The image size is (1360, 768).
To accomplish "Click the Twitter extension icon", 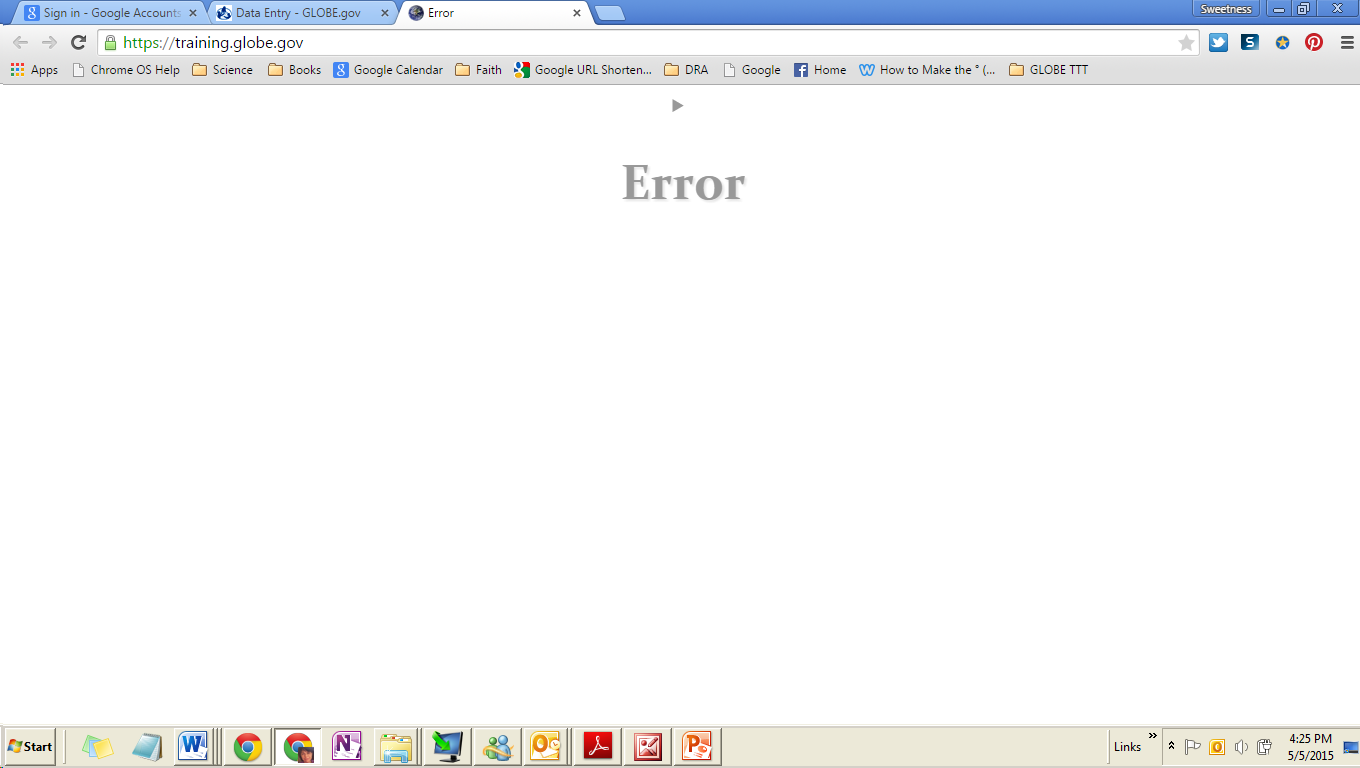I will [x=1218, y=42].
